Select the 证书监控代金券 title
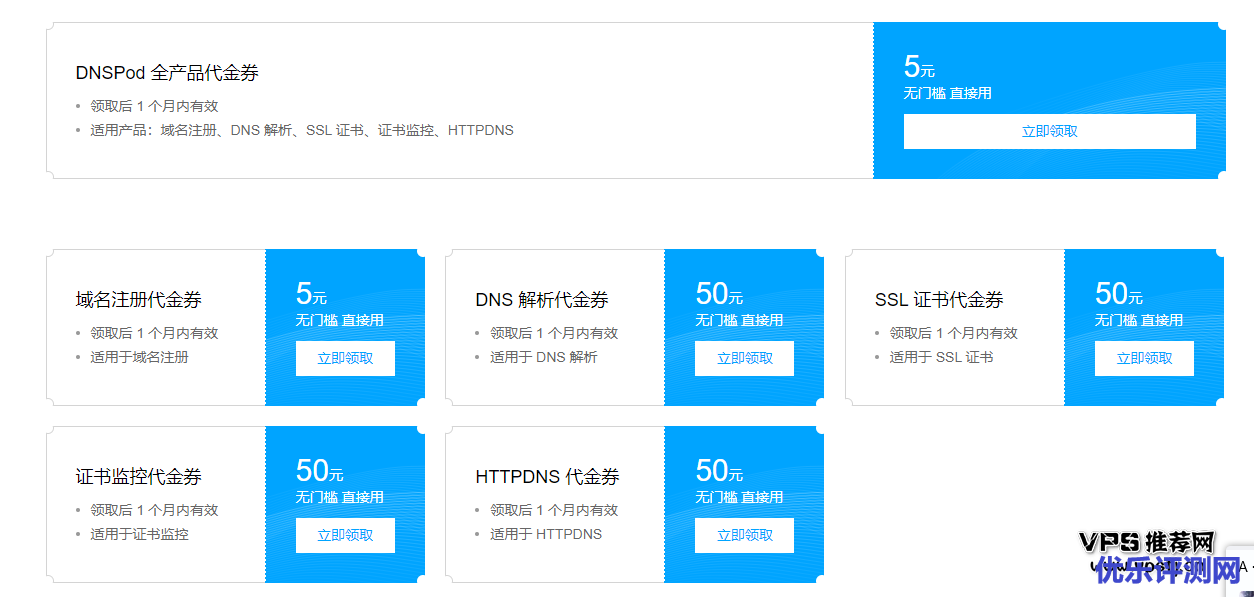 (x=139, y=477)
